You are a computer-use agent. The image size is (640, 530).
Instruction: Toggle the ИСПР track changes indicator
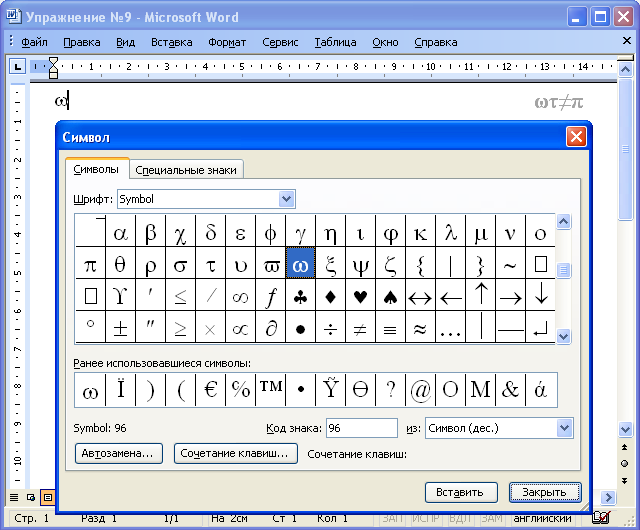tap(425, 518)
